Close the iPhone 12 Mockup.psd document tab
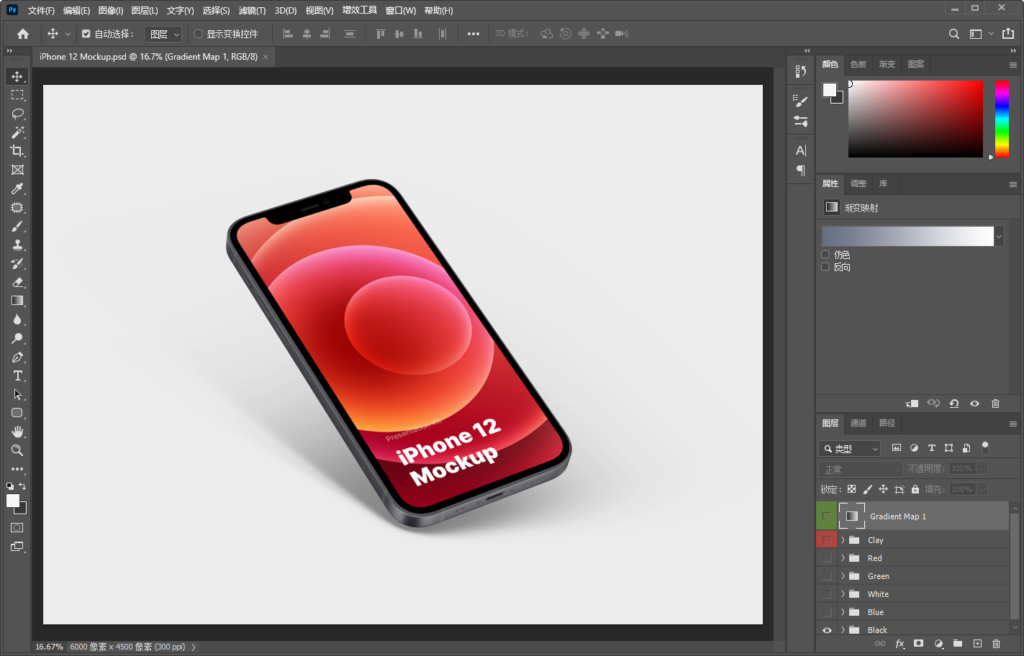 click(266, 57)
